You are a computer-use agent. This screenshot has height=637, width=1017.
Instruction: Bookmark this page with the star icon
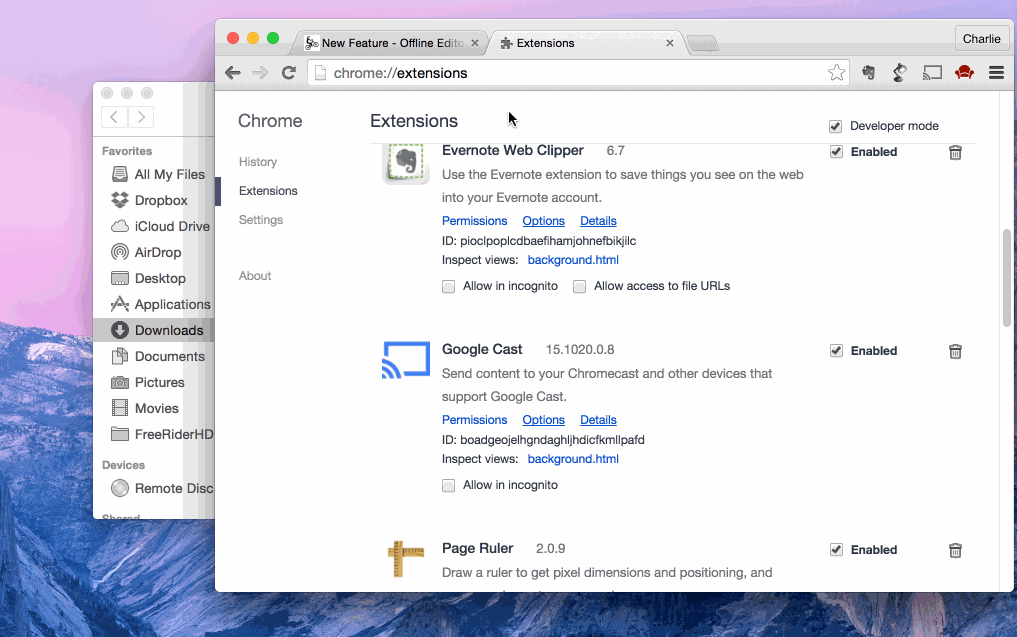(x=837, y=73)
